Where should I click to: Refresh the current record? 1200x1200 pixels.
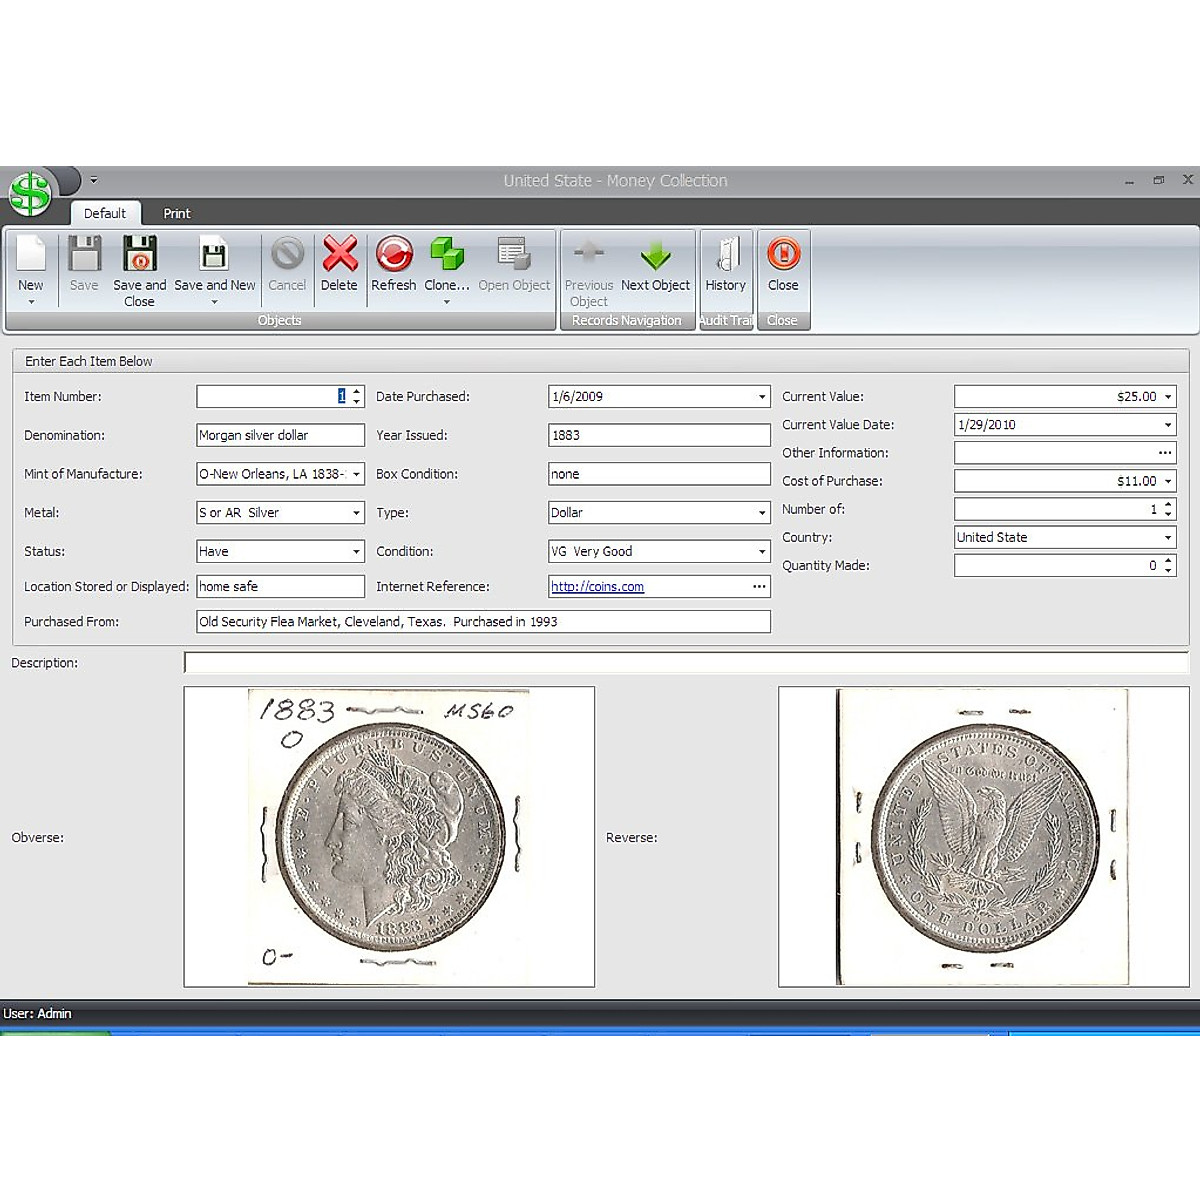pyautogui.click(x=393, y=262)
